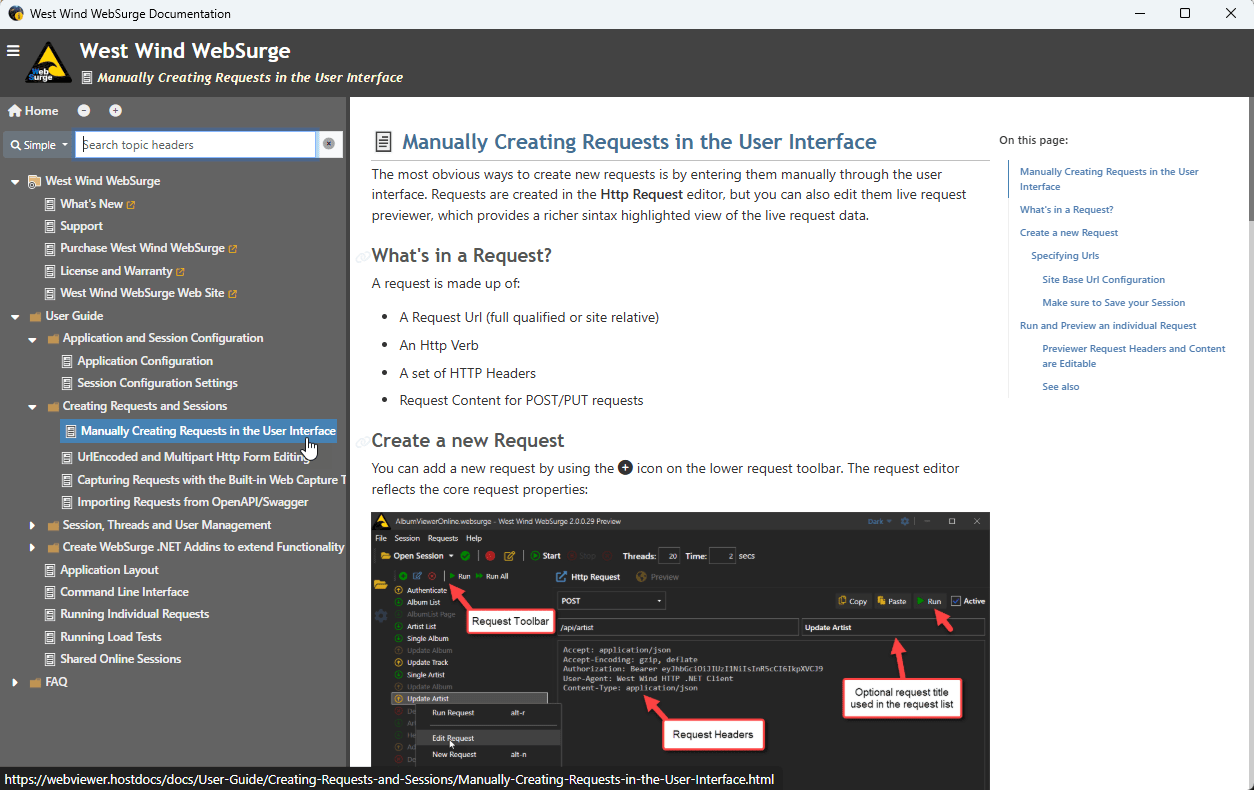1254x790 pixels.
Task: Expand Create WebSurge .NET Addins node
Action: (x=32, y=548)
